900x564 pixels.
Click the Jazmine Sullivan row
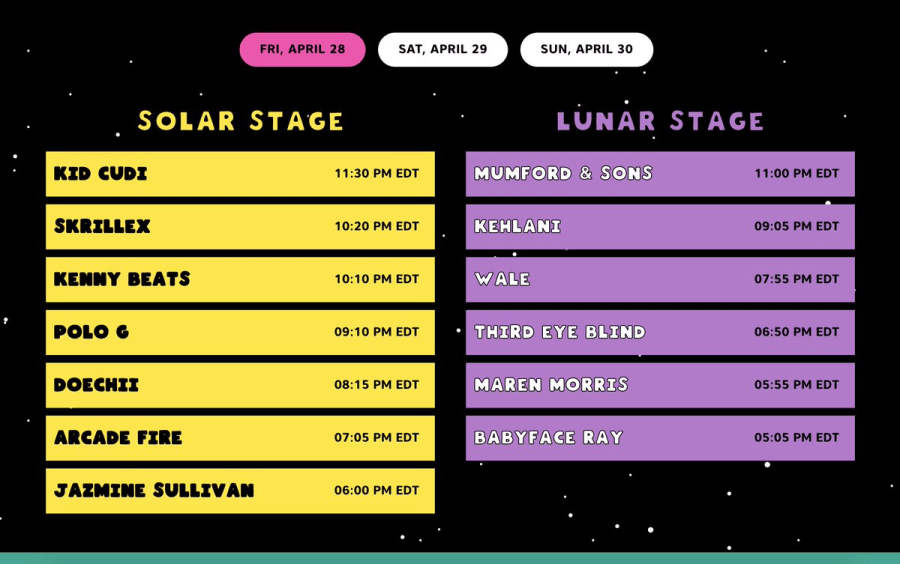(240, 491)
